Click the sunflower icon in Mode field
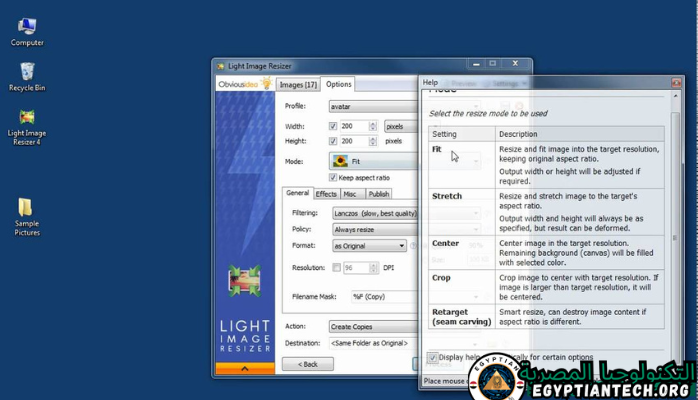The width and height of the screenshot is (698, 400). (x=341, y=161)
